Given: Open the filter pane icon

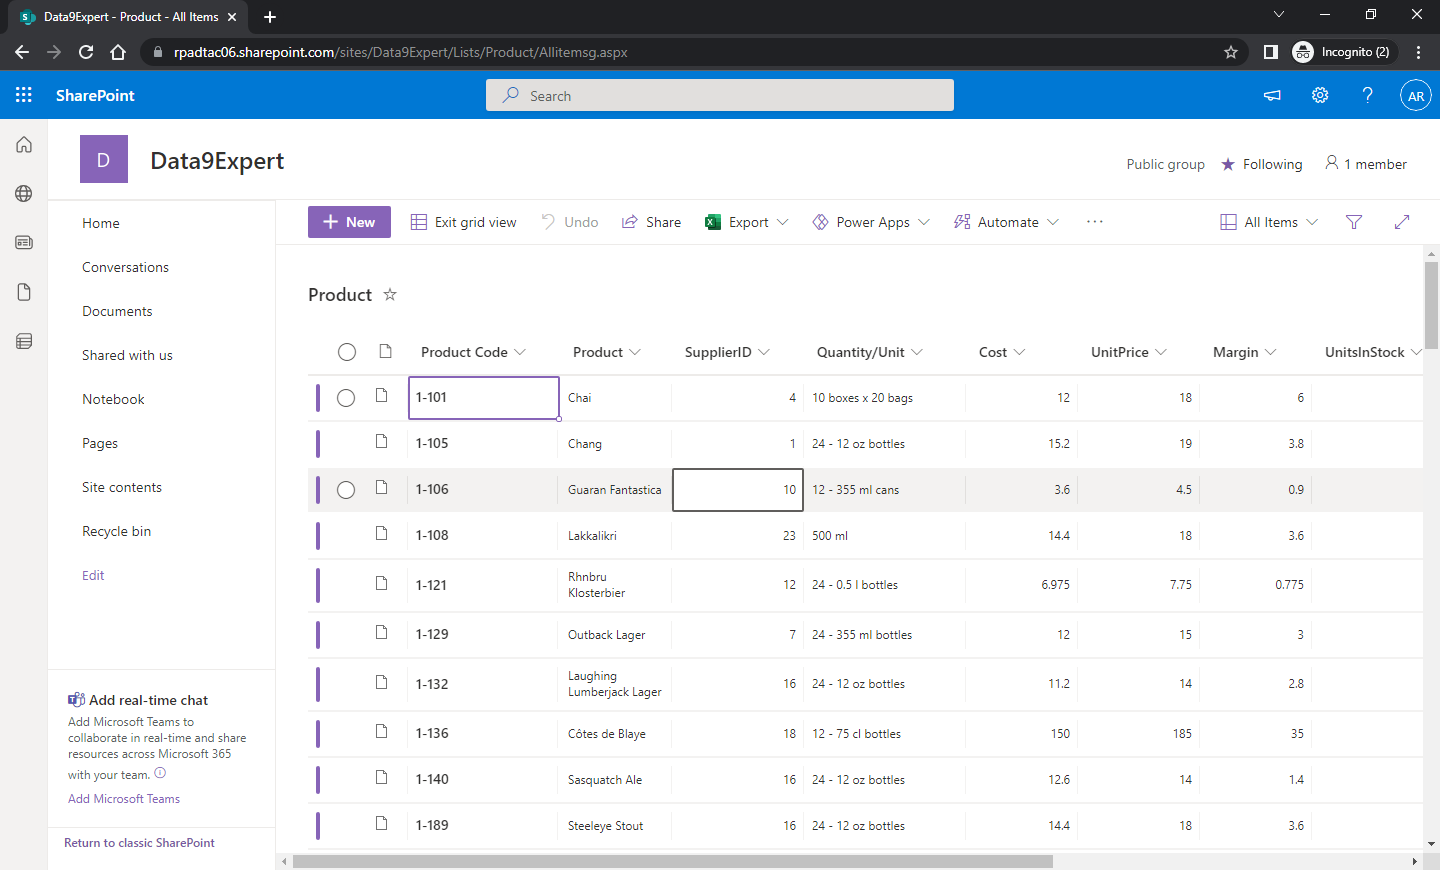Looking at the screenshot, I should click(1353, 222).
